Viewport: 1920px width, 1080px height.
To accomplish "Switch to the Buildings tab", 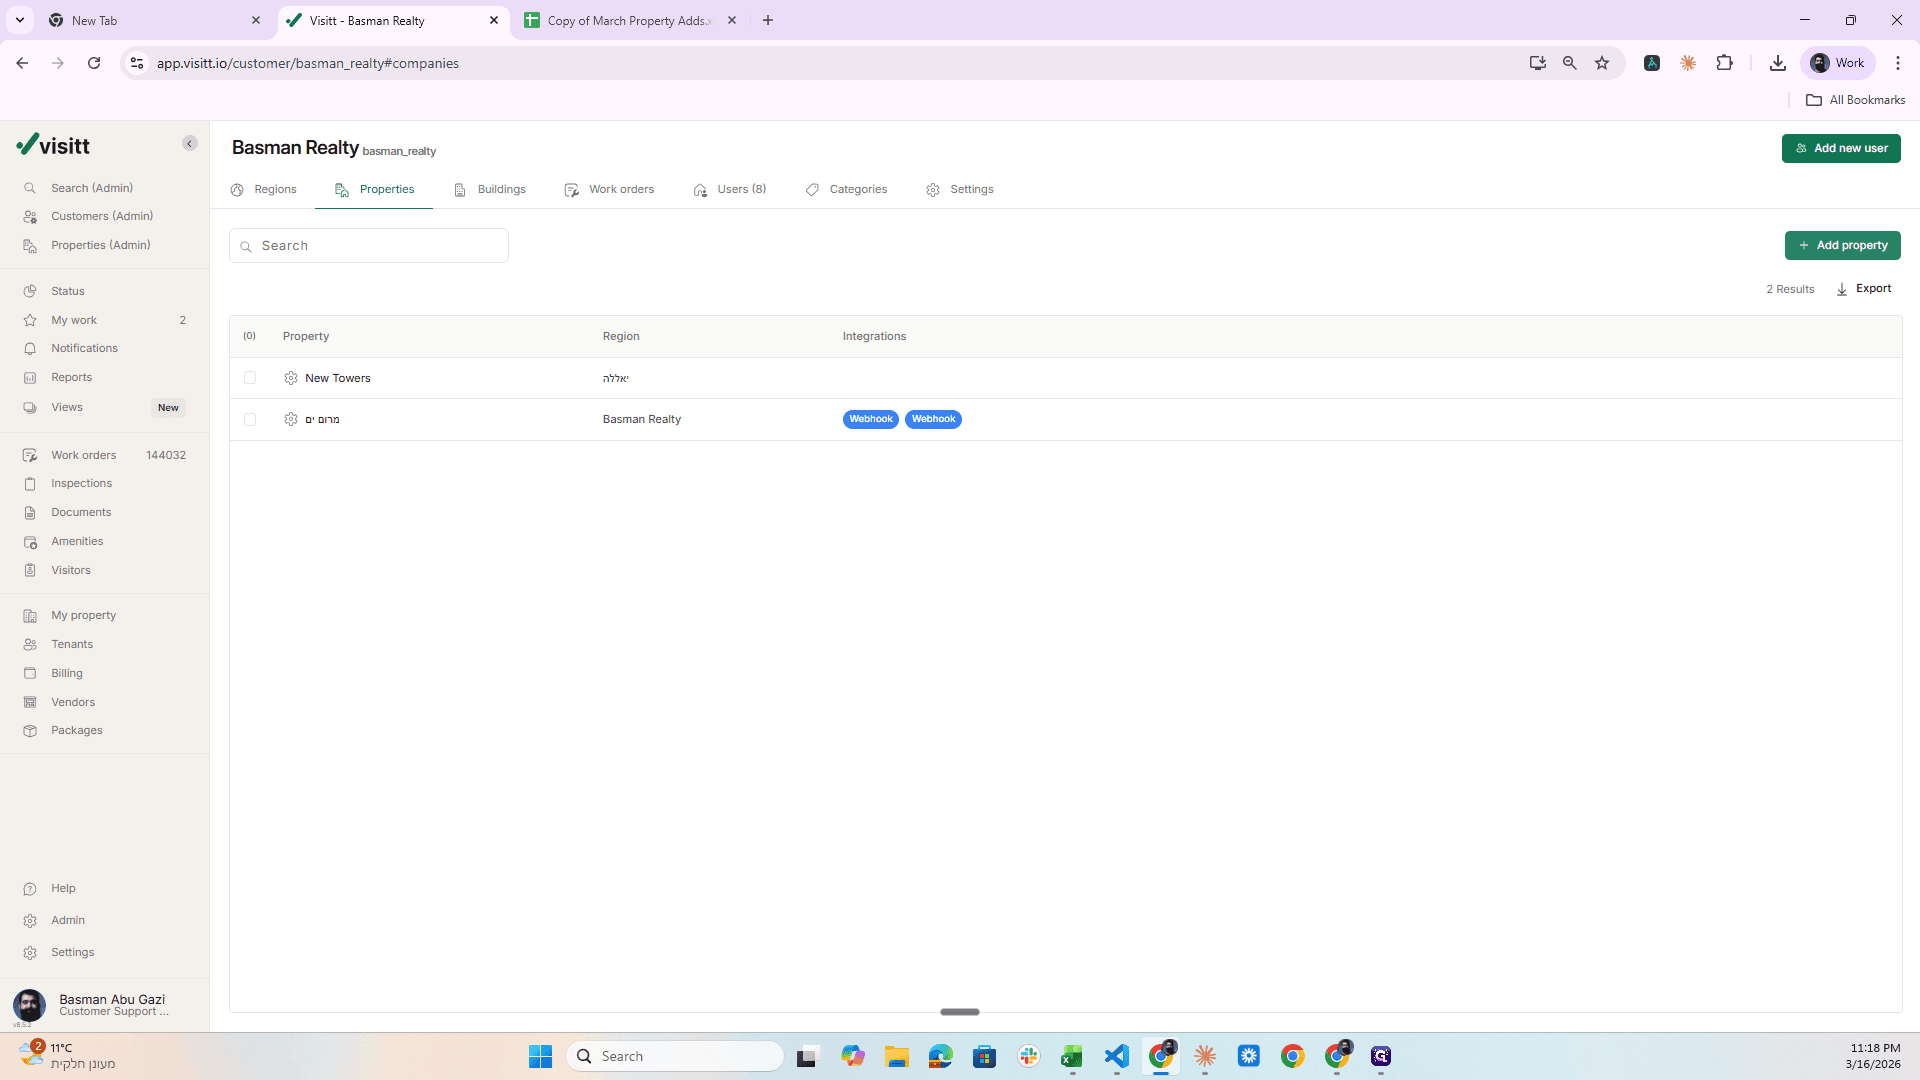I will [490, 189].
